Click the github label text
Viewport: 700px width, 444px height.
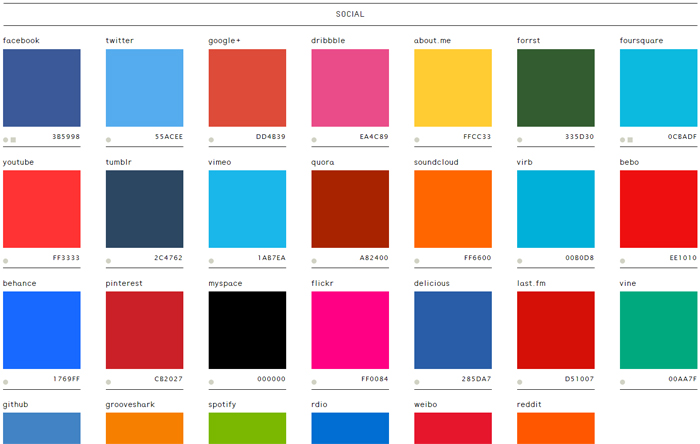point(16,405)
